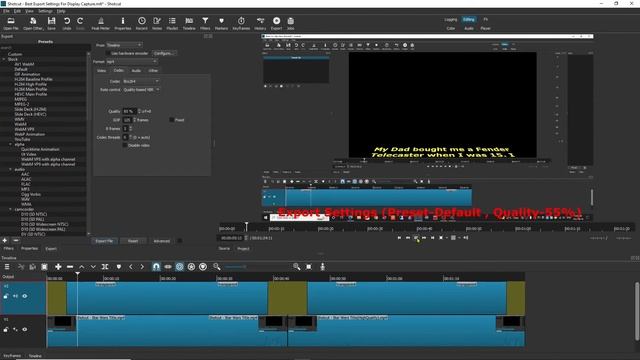Split clip at playhead

[x=105, y=267]
